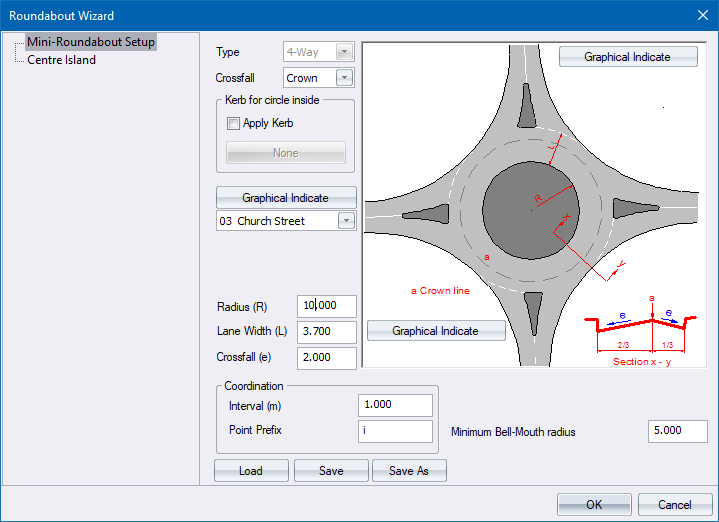
Task: Close the Roundabout Wizard window
Action: [x=702, y=15]
